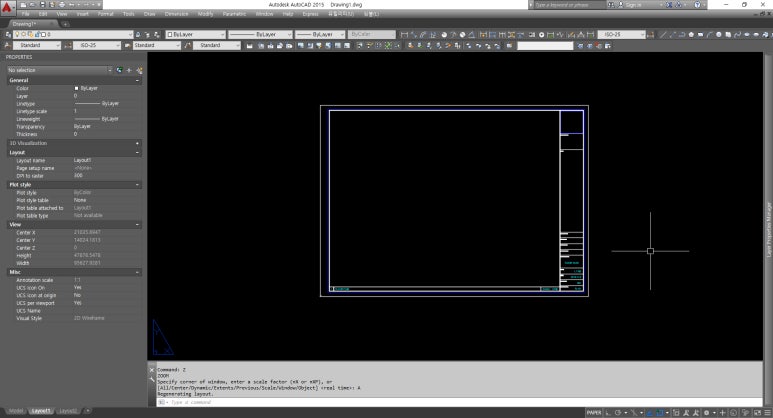This screenshot has height=418, width=773.
Task: Open the Dimension menu
Action: [x=176, y=14]
